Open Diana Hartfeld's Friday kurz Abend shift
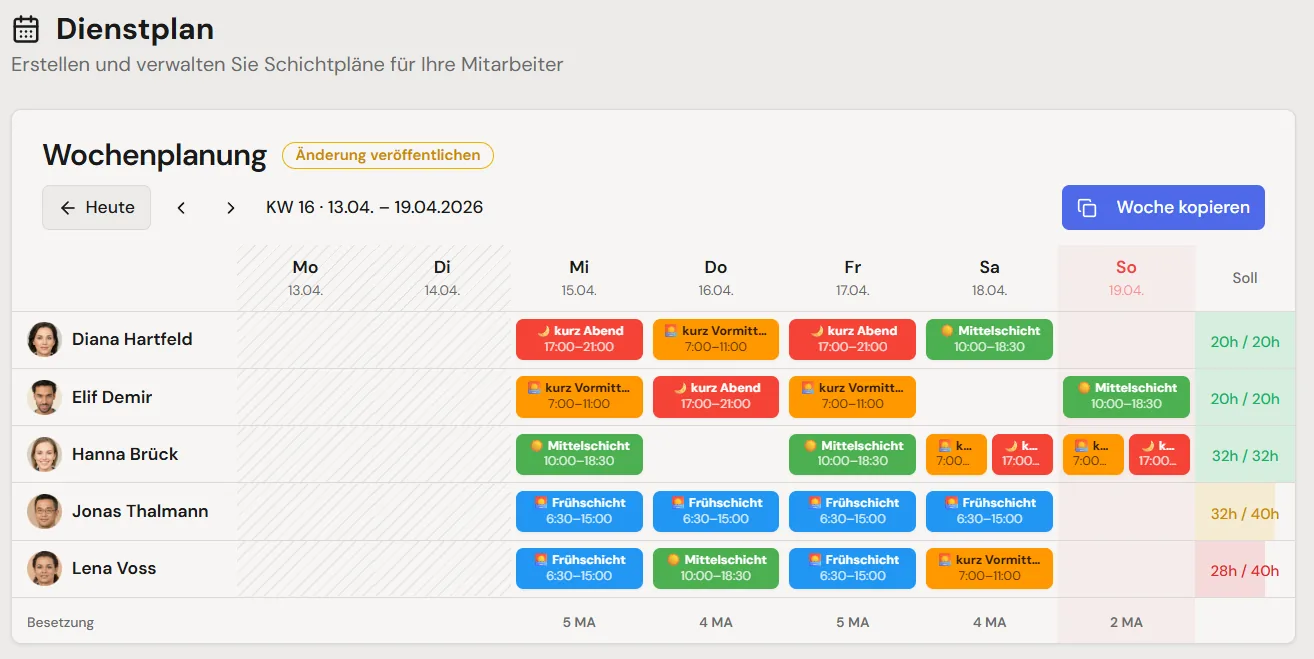Image resolution: width=1314 pixels, height=659 pixels. tap(852, 339)
